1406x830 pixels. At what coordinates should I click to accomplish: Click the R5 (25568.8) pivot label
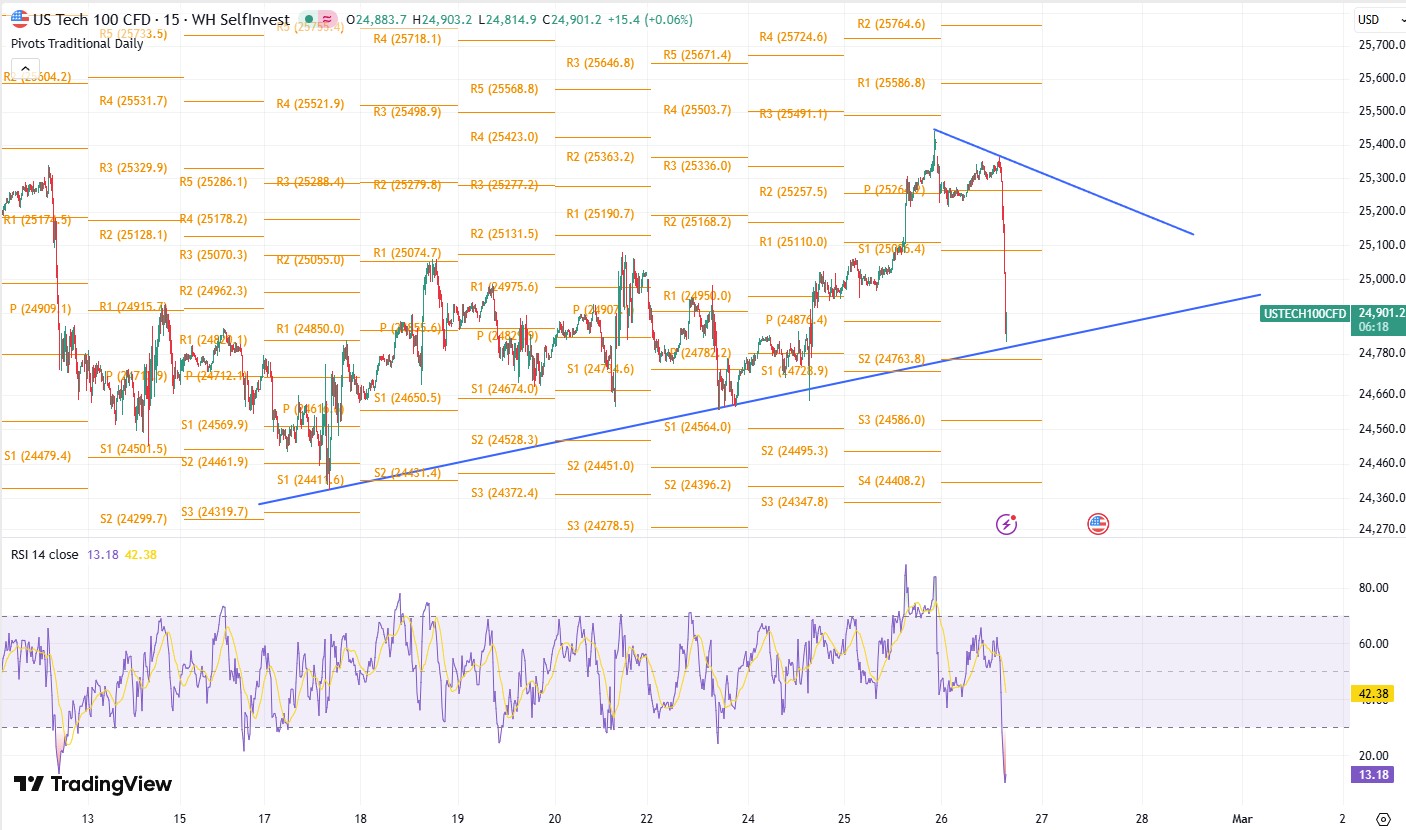click(x=504, y=89)
